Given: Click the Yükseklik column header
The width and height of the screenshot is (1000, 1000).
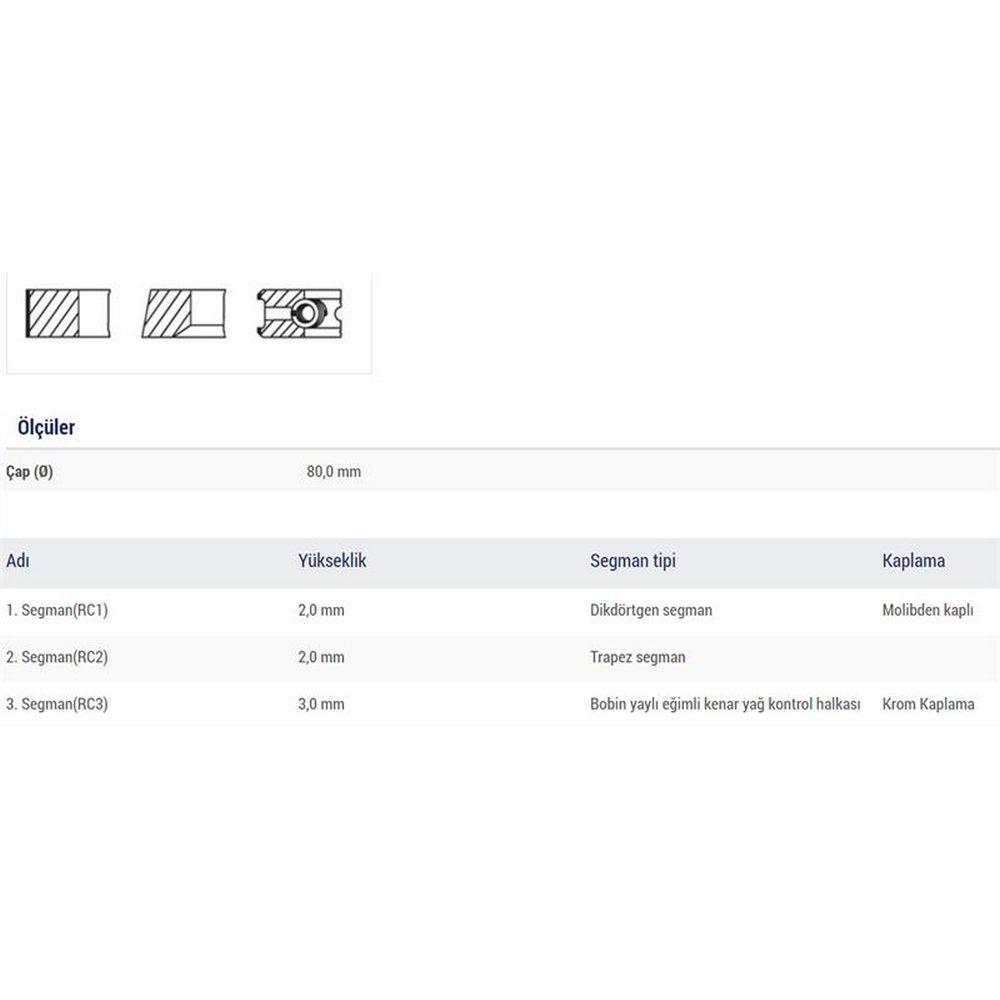Looking at the screenshot, I should [x=332, y=561].
